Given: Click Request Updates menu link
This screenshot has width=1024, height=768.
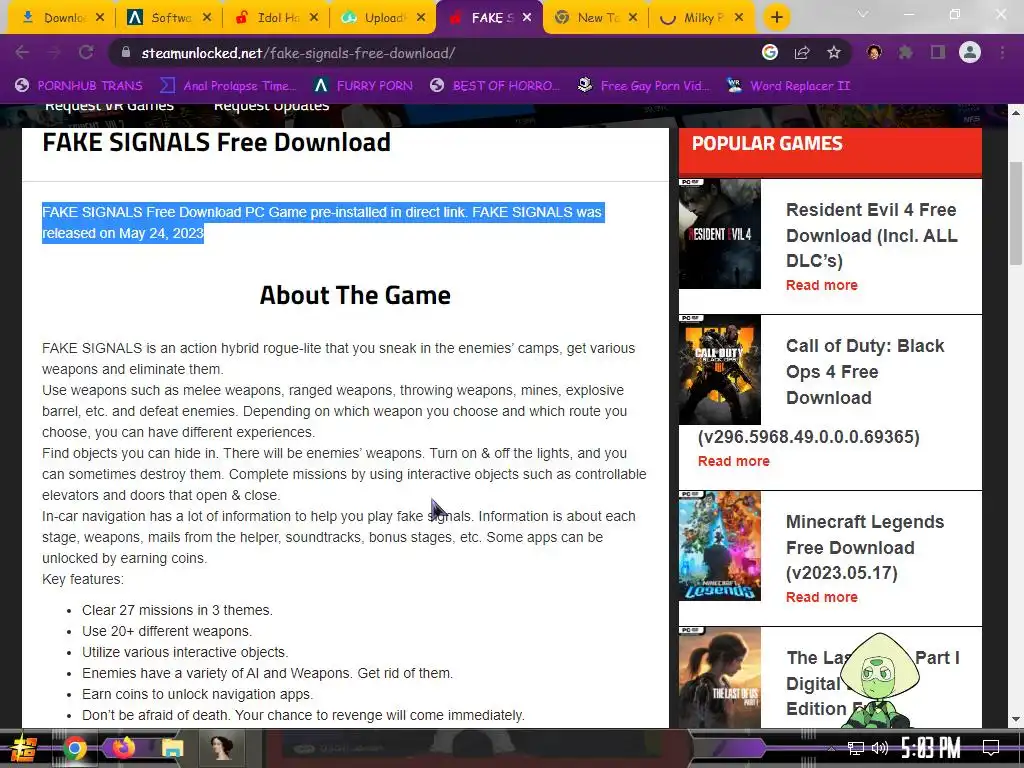Looking at the screenshot, I should pos(272,106).
